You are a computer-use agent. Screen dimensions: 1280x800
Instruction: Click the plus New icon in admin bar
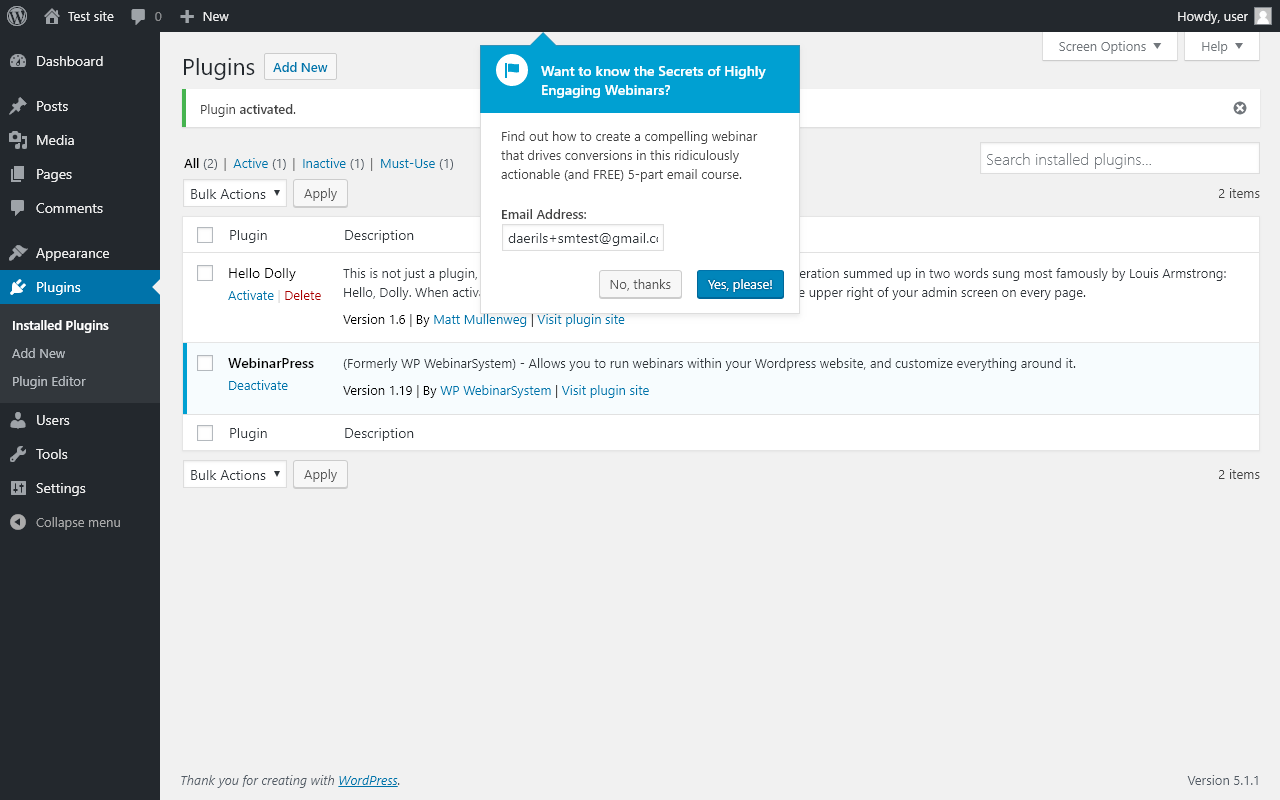(186, 16)
